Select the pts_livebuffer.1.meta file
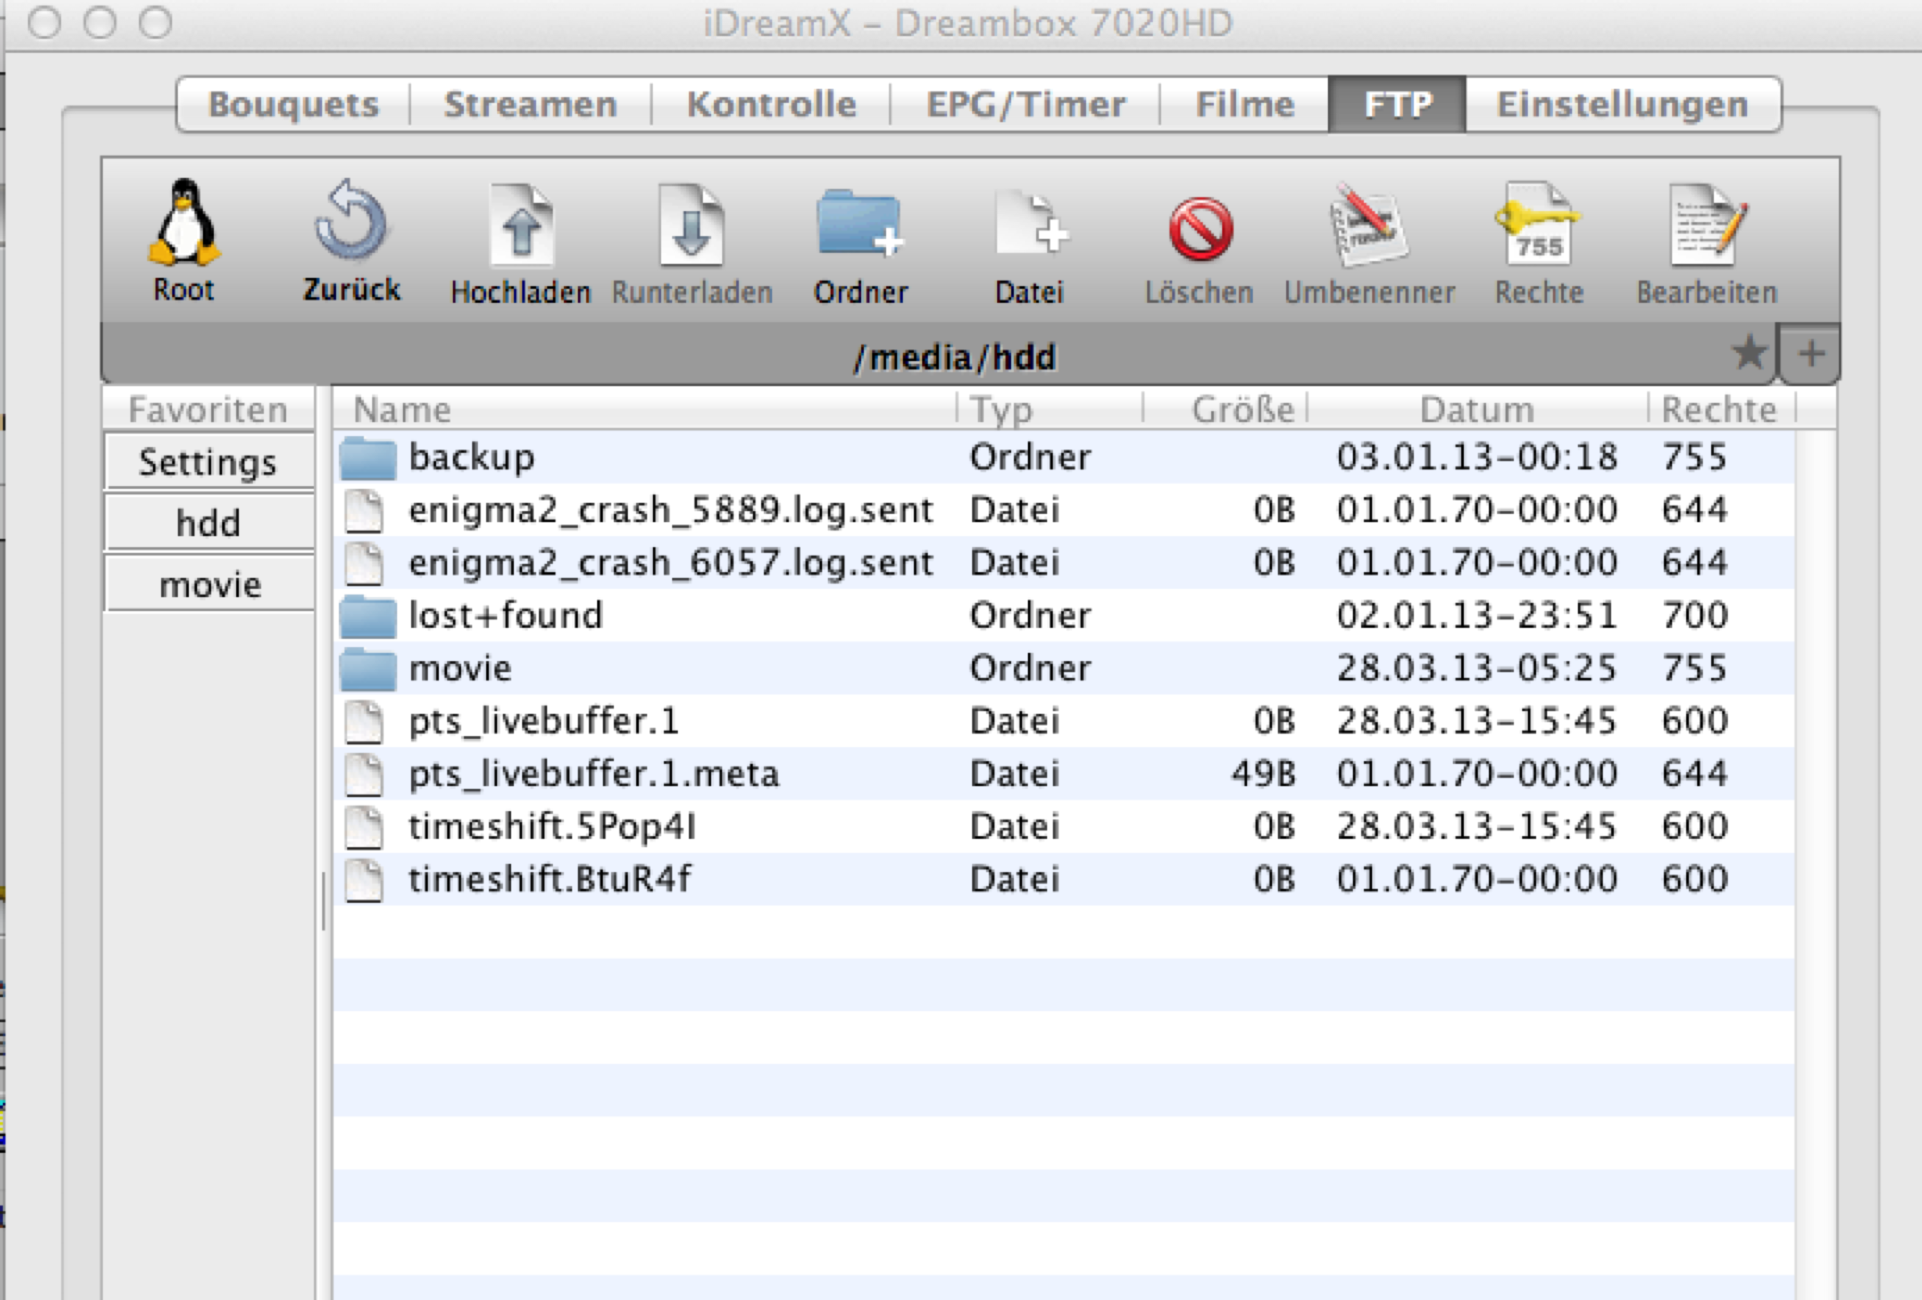This screenshot has width=1922, height=1300. point(593,774)
